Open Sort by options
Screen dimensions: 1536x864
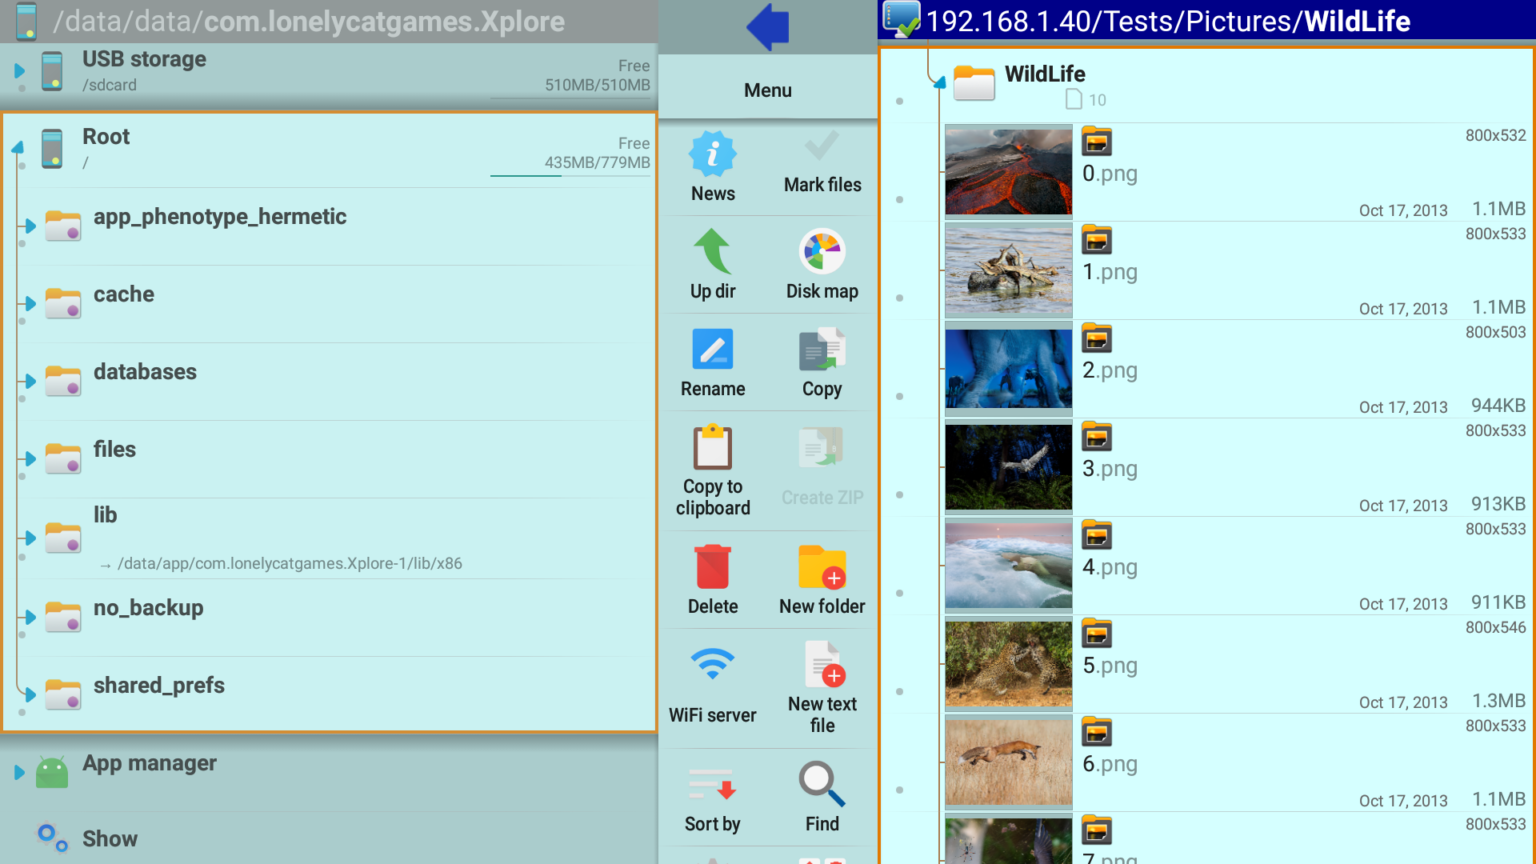(x=712, y=797)
